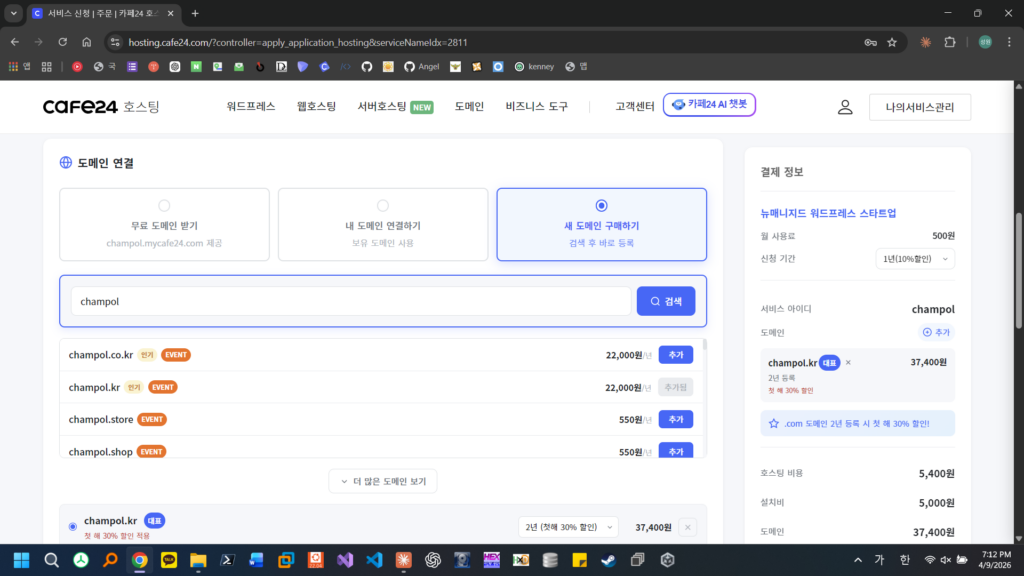Open Windows Start menu
1024x576 pixels.
point(22,560)
